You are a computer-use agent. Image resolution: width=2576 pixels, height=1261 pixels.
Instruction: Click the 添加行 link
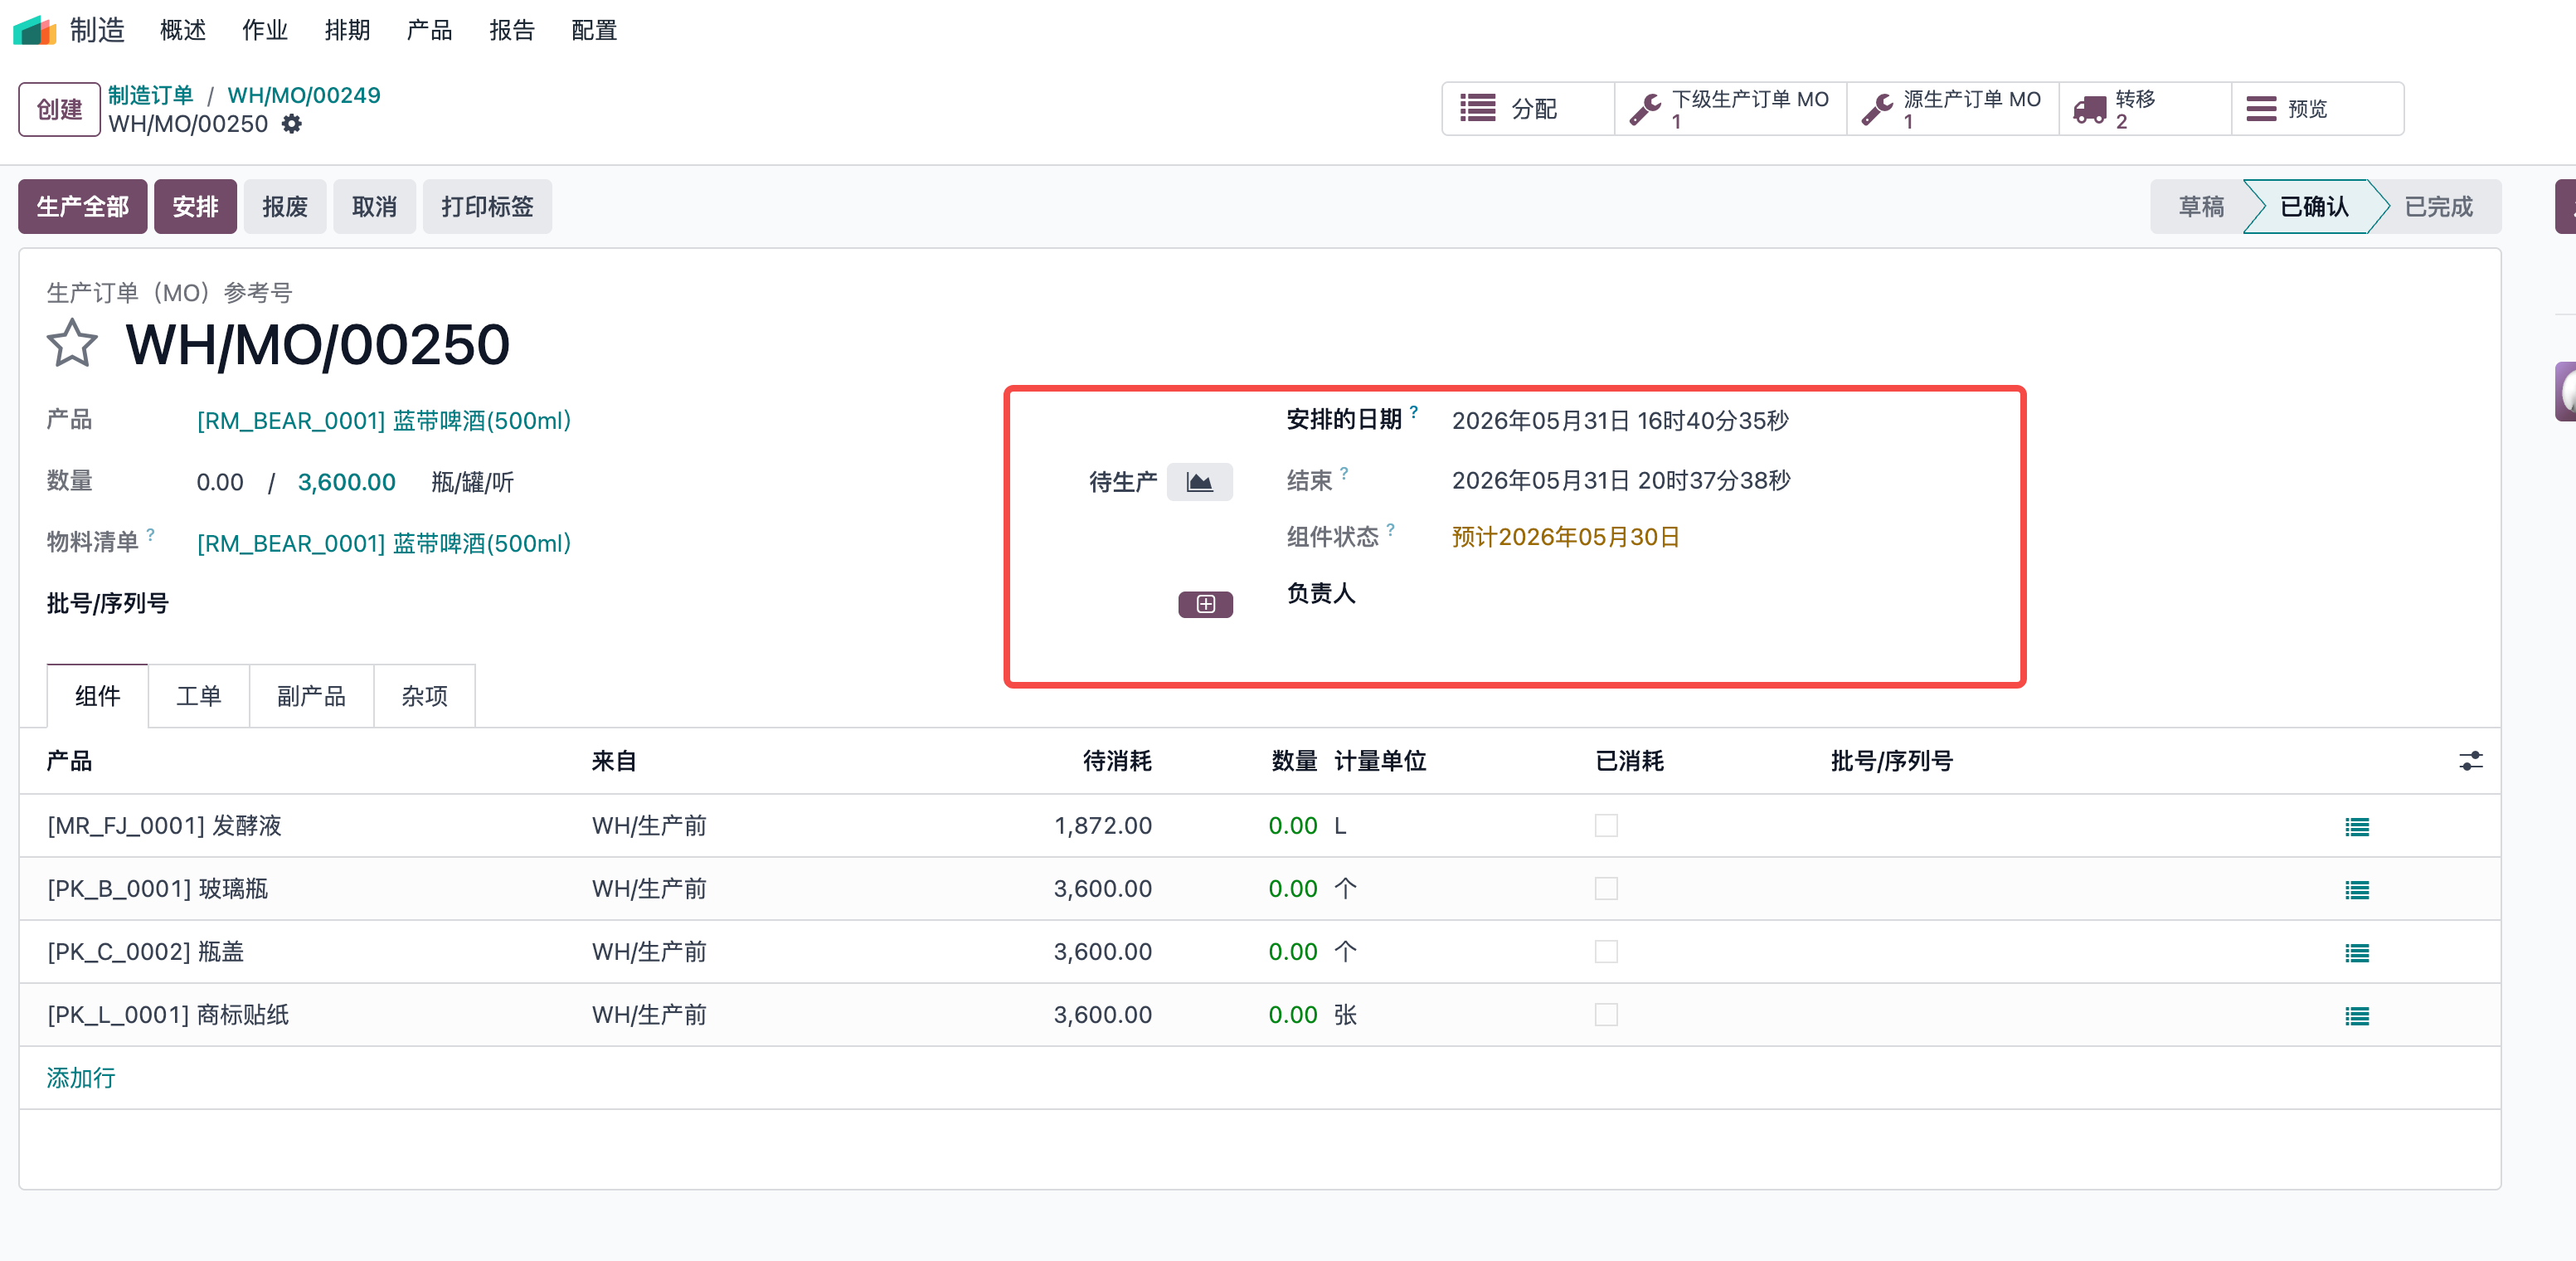click(x=81, y=1078)
